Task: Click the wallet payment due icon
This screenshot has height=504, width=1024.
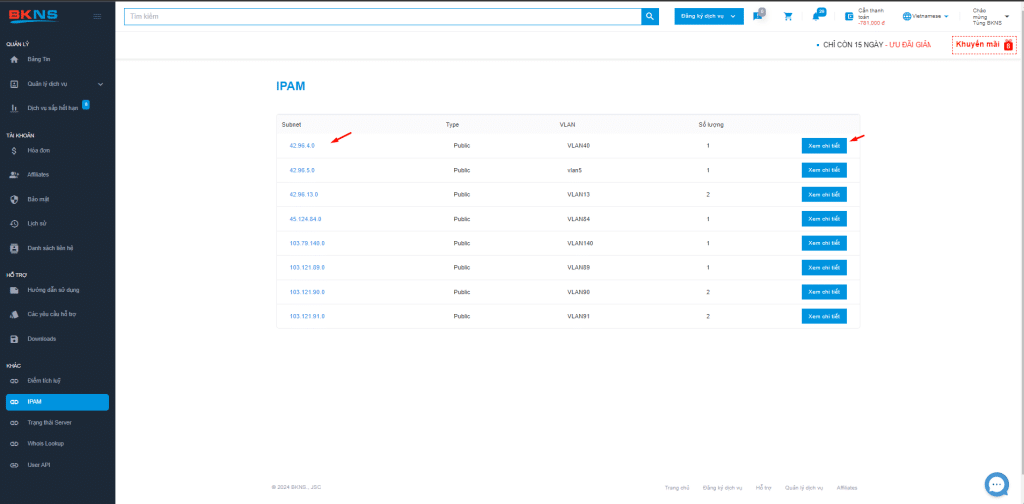Action: 849,17
